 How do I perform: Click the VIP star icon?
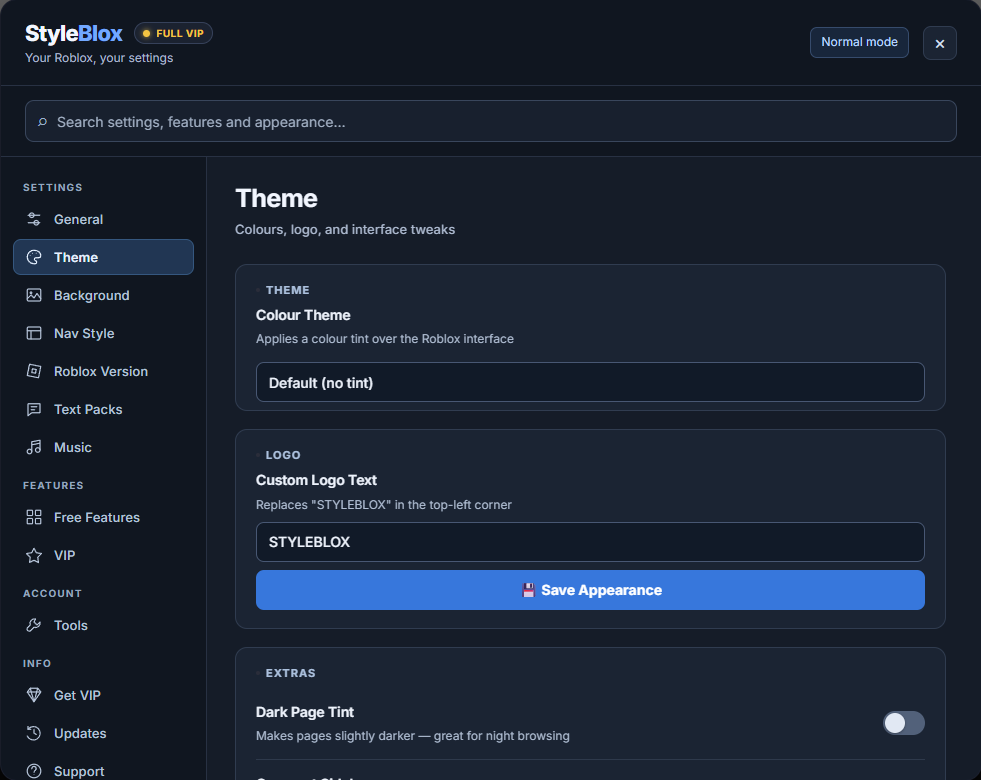click(x=34, y=555)
